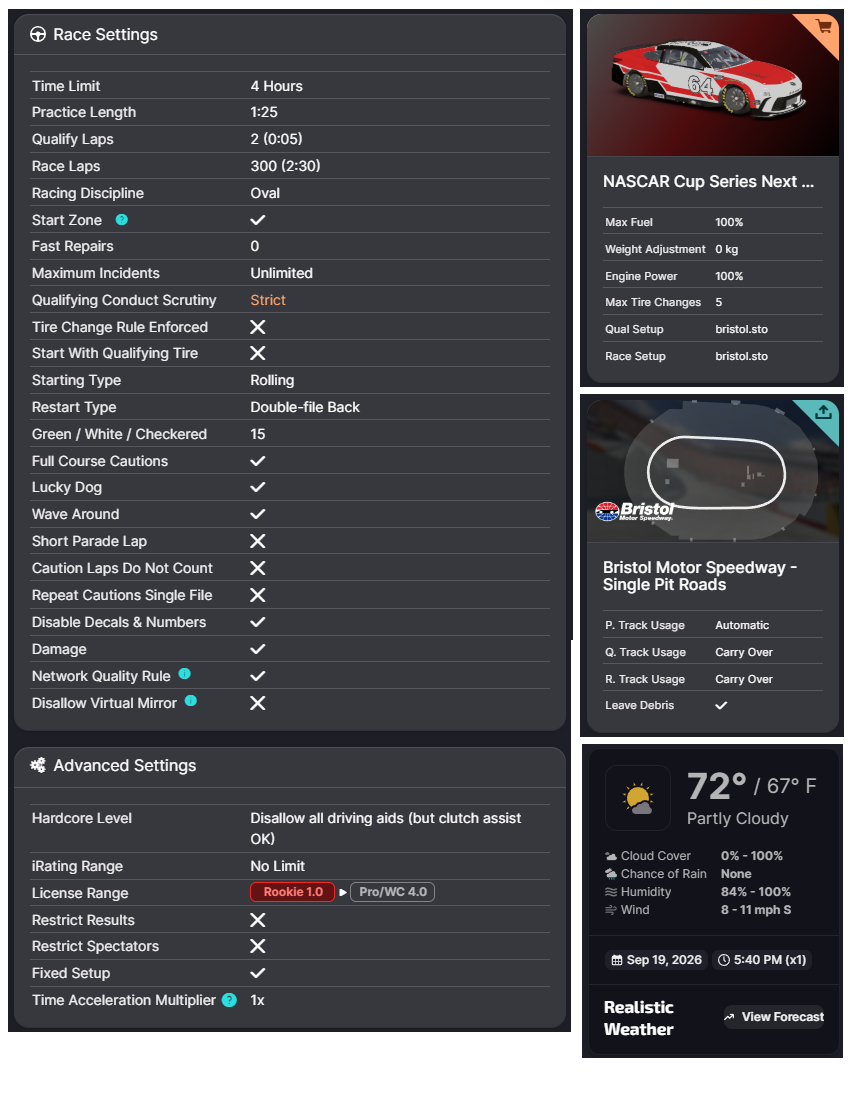Click the Start Zone help icon
The width and height of the screenshot is (850, 1100).
tap(121, 220)
